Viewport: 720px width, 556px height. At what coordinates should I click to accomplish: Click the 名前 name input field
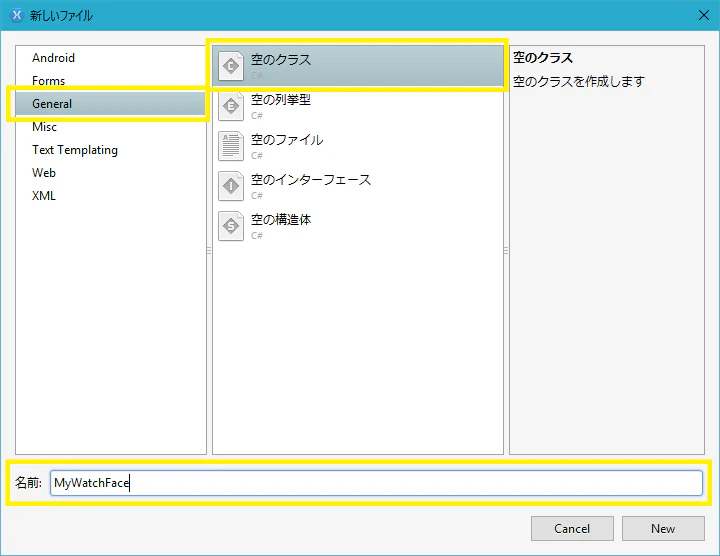point(376,483)
